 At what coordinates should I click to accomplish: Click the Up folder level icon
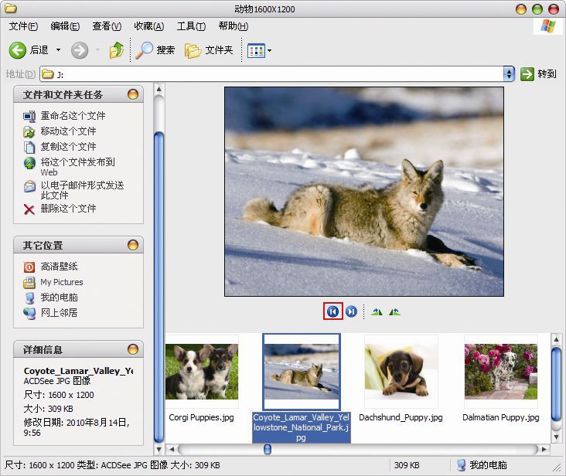pyautogui.click(x=117, y=50)
